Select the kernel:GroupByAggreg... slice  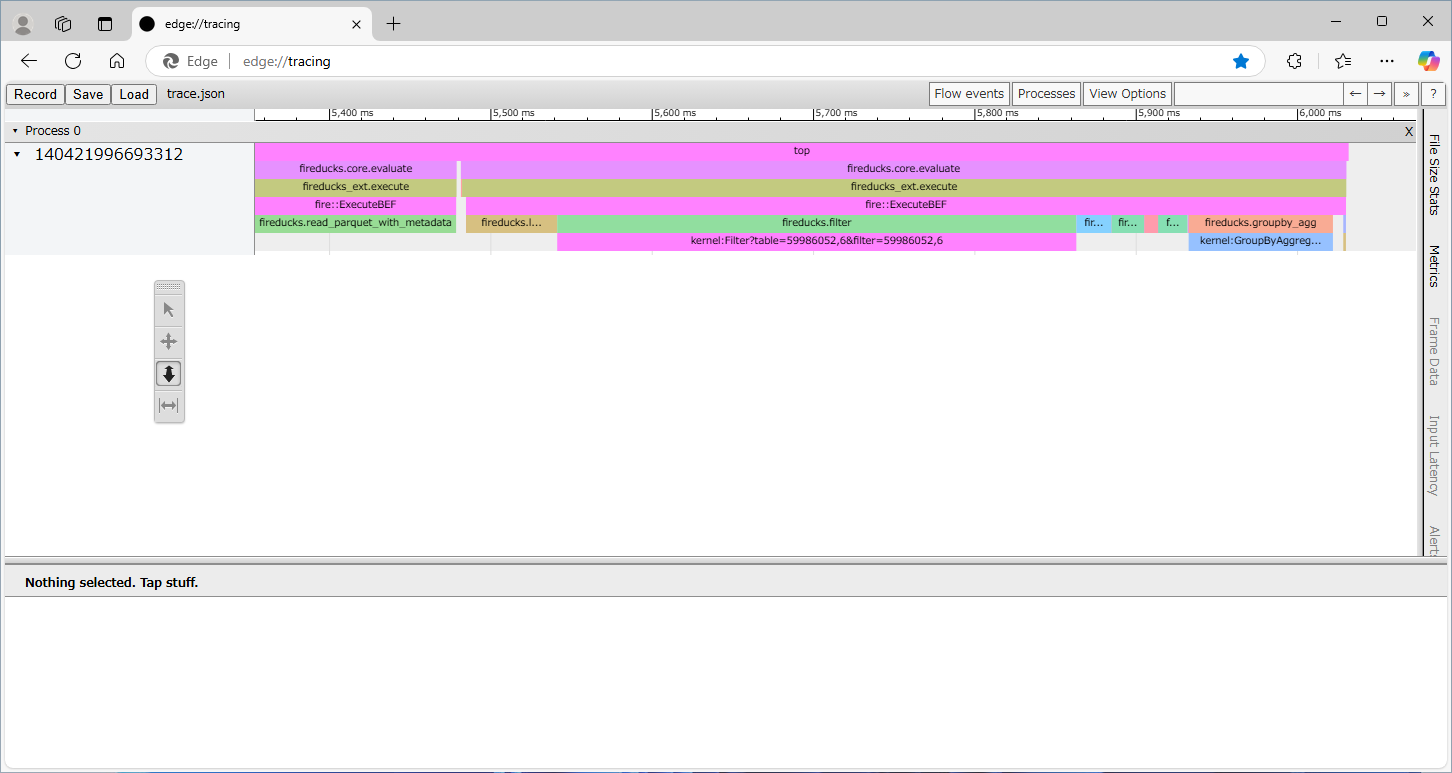click(1260, 241)
